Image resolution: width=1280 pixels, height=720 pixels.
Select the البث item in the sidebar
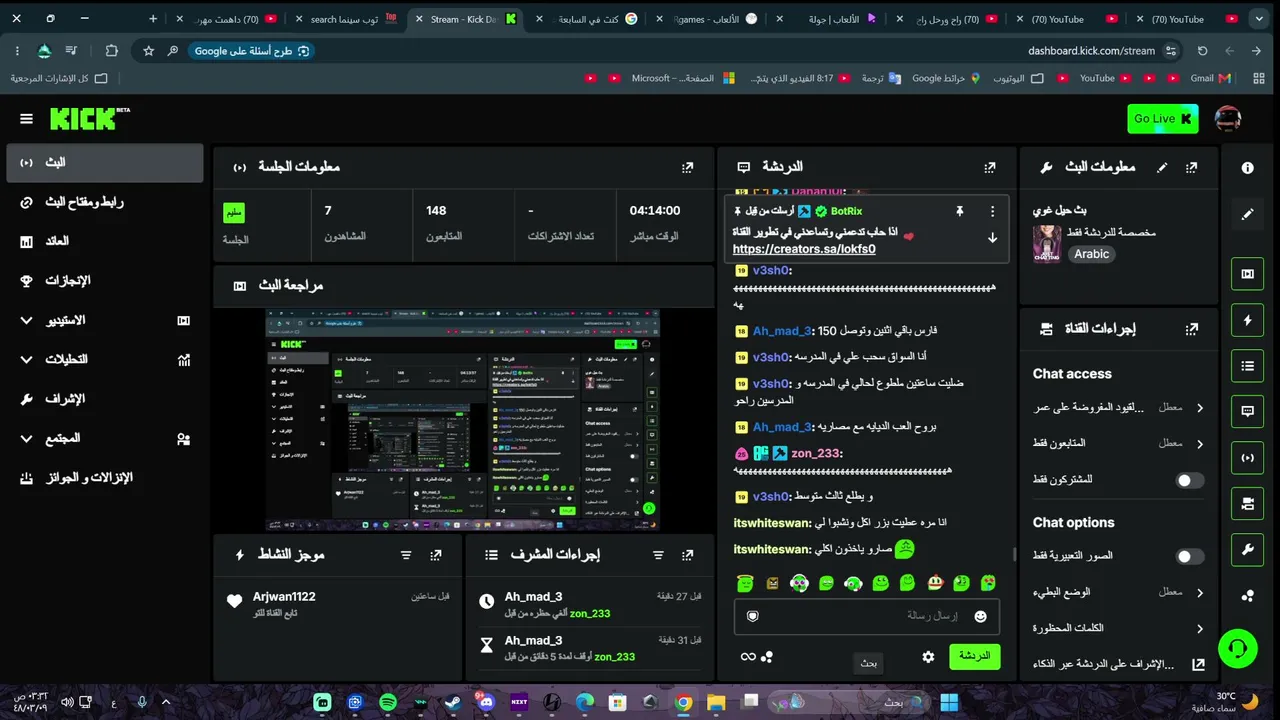pos(105,162)
